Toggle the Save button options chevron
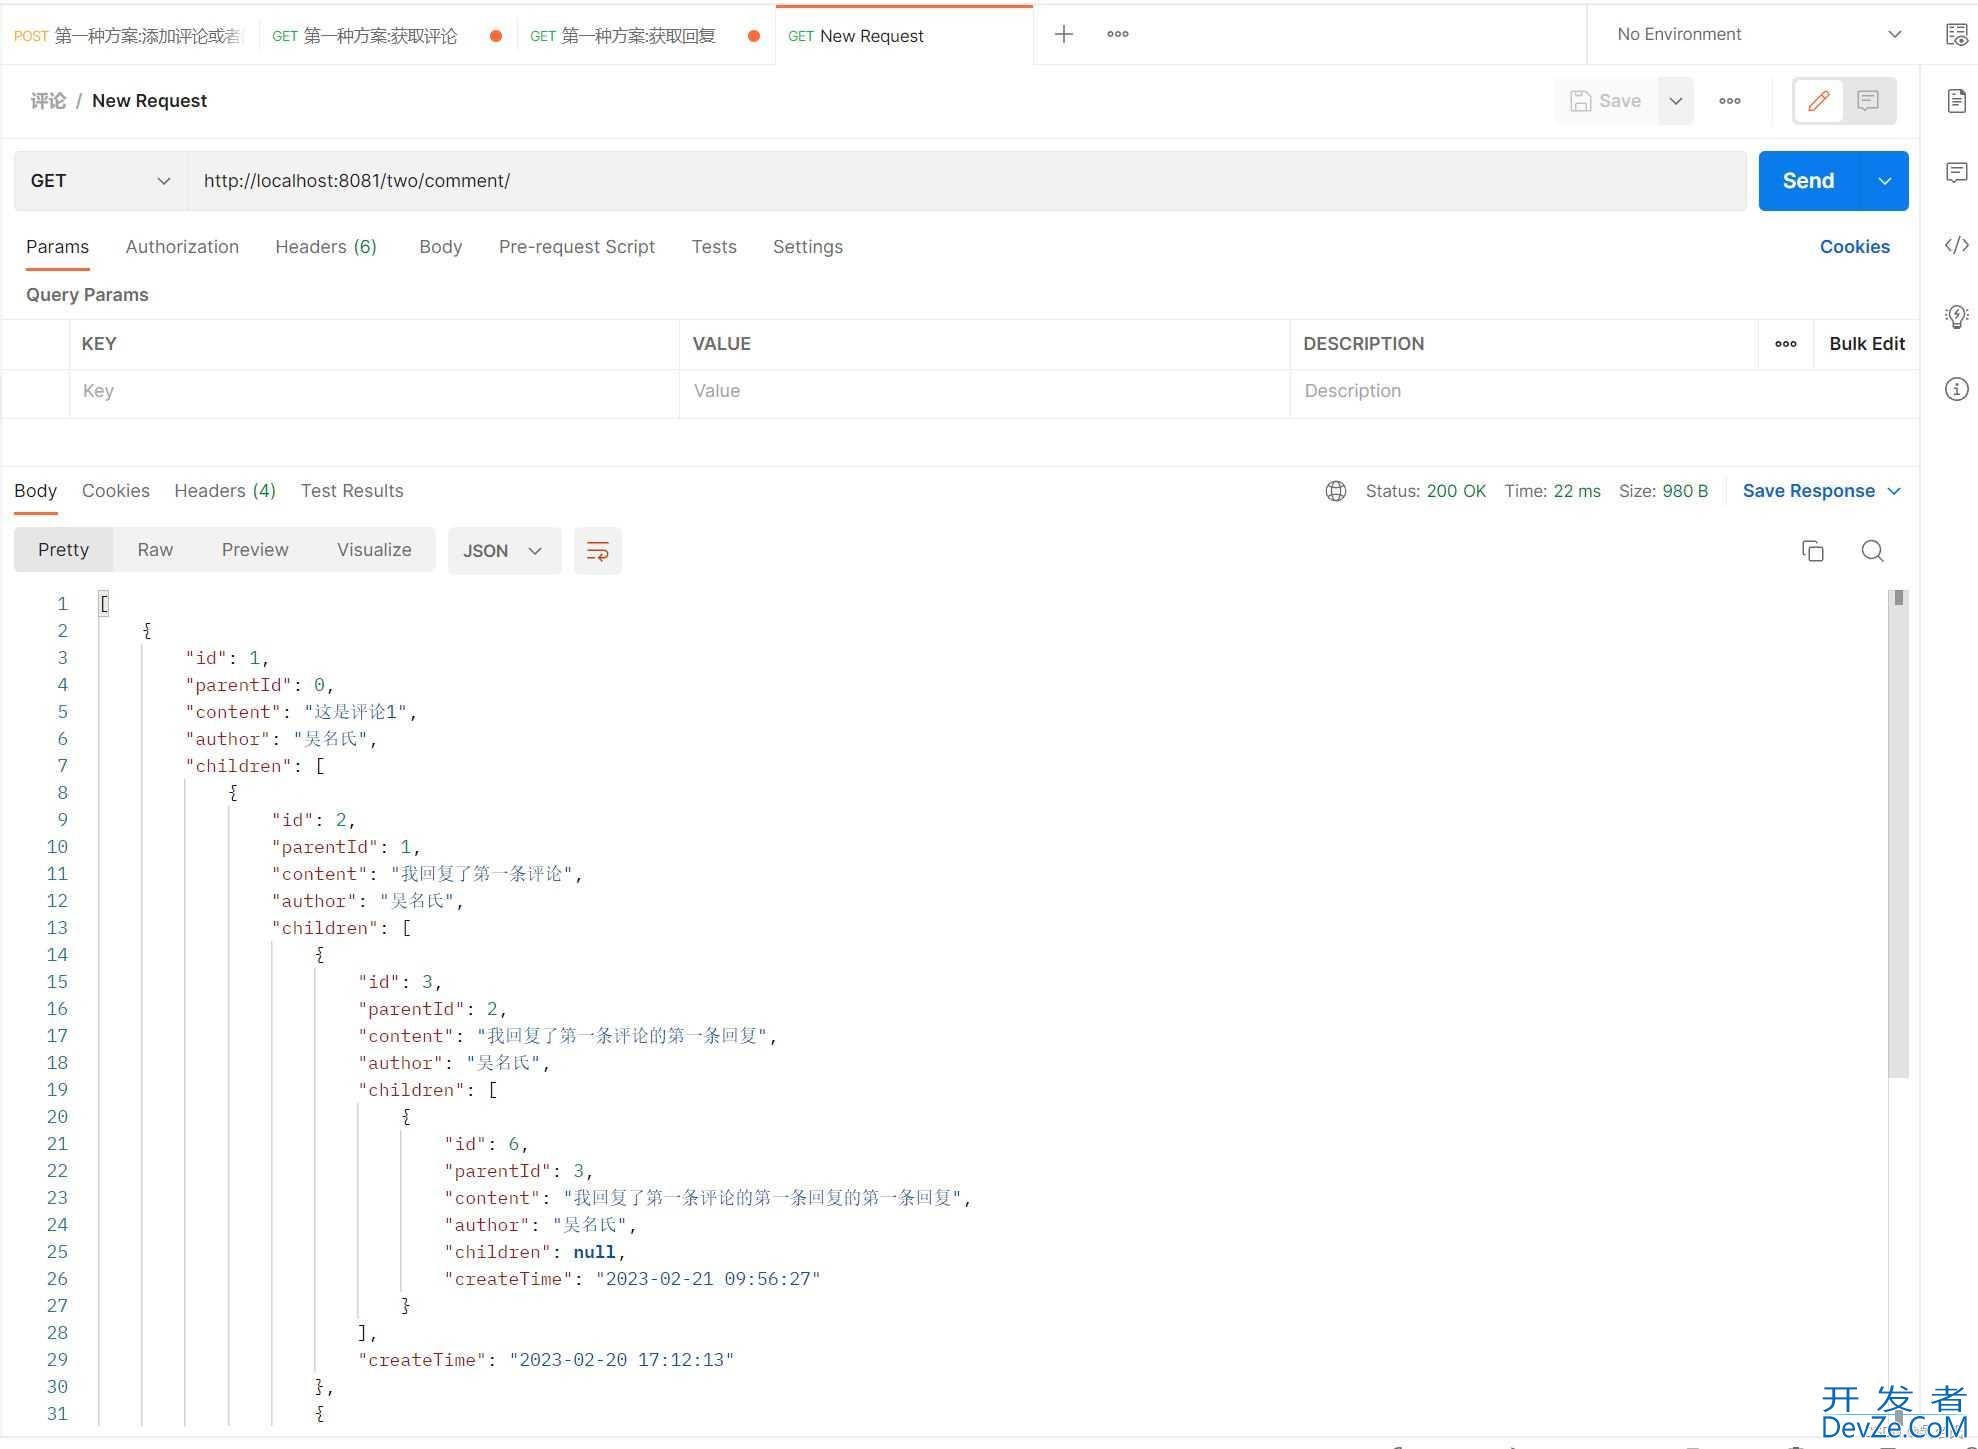This screenshot has width=1978, height=1449. point(1675,100)
